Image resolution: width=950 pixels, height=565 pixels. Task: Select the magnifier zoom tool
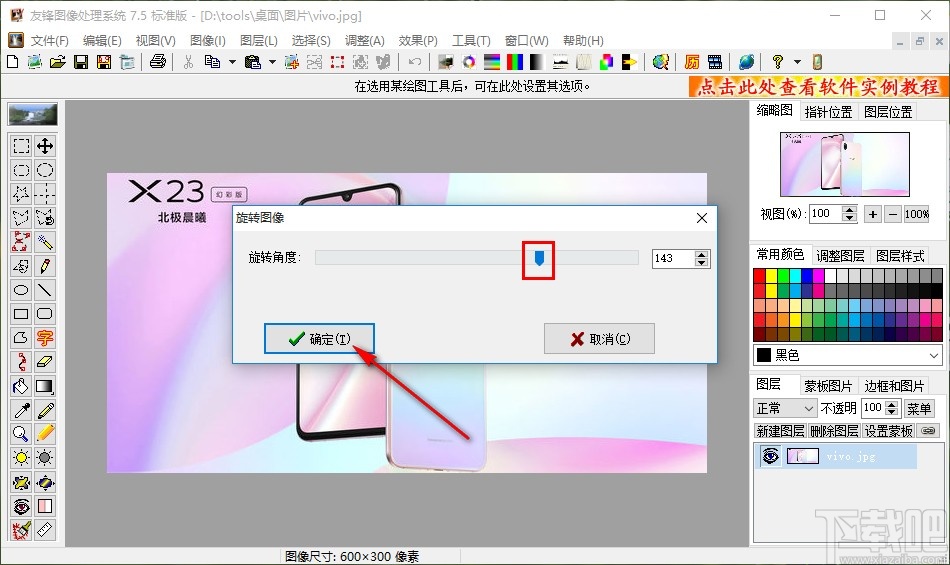pyautogui.click(x=21, y=434)
